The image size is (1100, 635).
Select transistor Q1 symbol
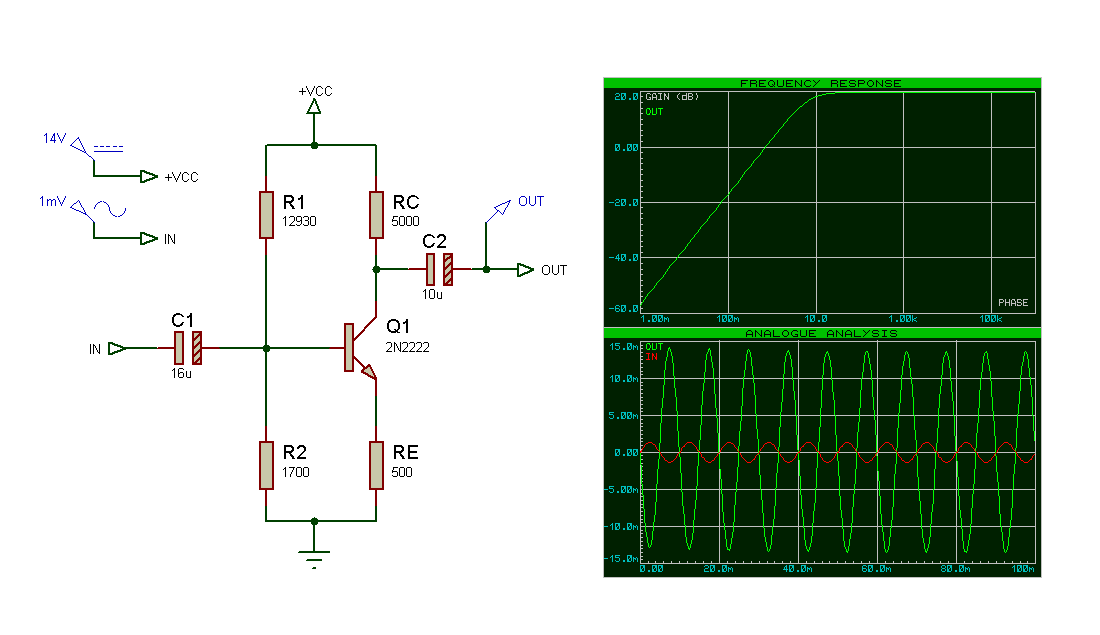point(360,348)
